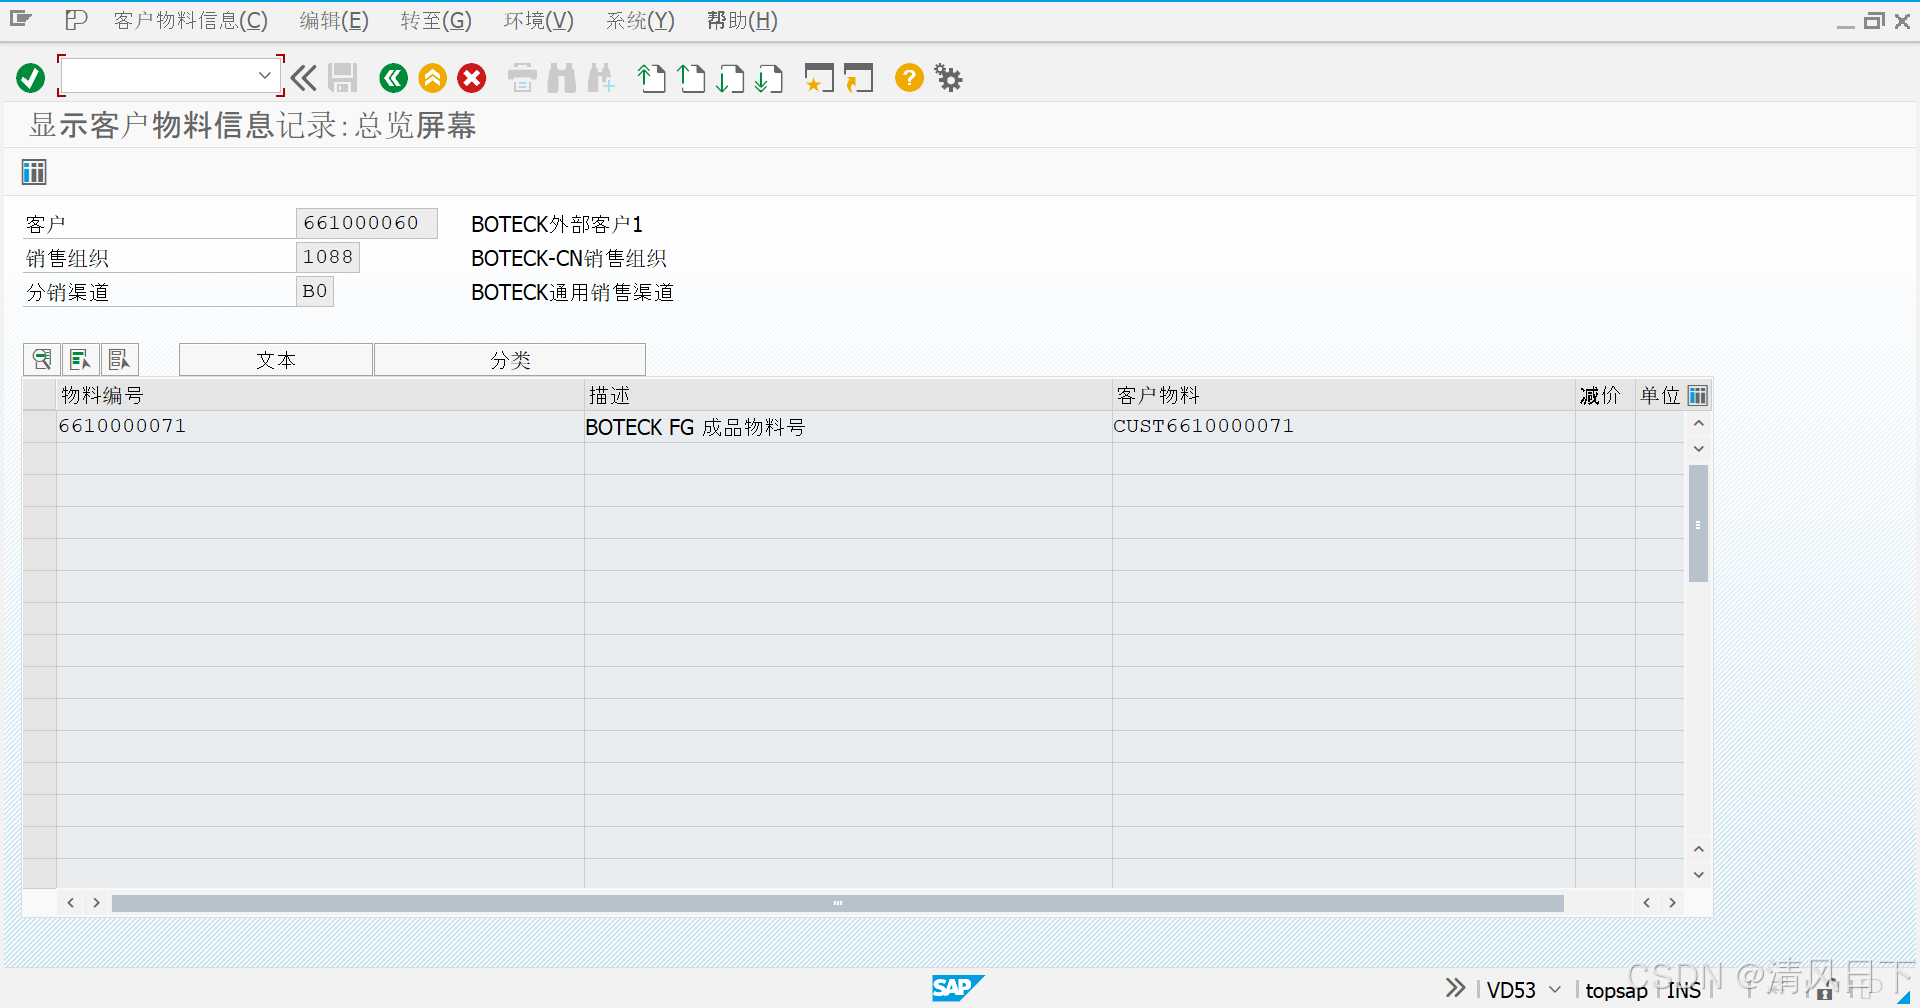This screenshot has width=1920, height=1008.
Task: Open the command field dropdown
Action: pyautogui.click(x=264, y=75)
